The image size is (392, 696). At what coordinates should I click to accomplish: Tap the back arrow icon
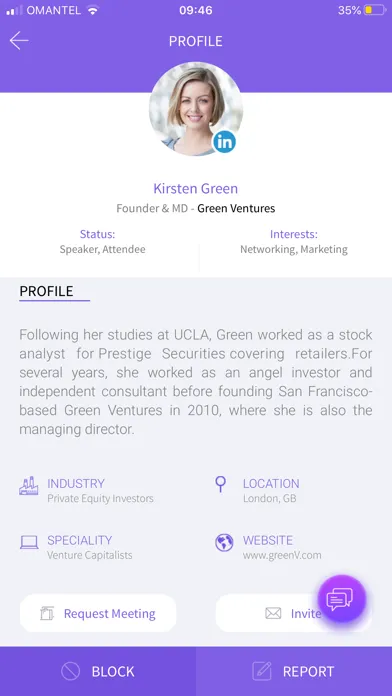(x=19, y=41)
